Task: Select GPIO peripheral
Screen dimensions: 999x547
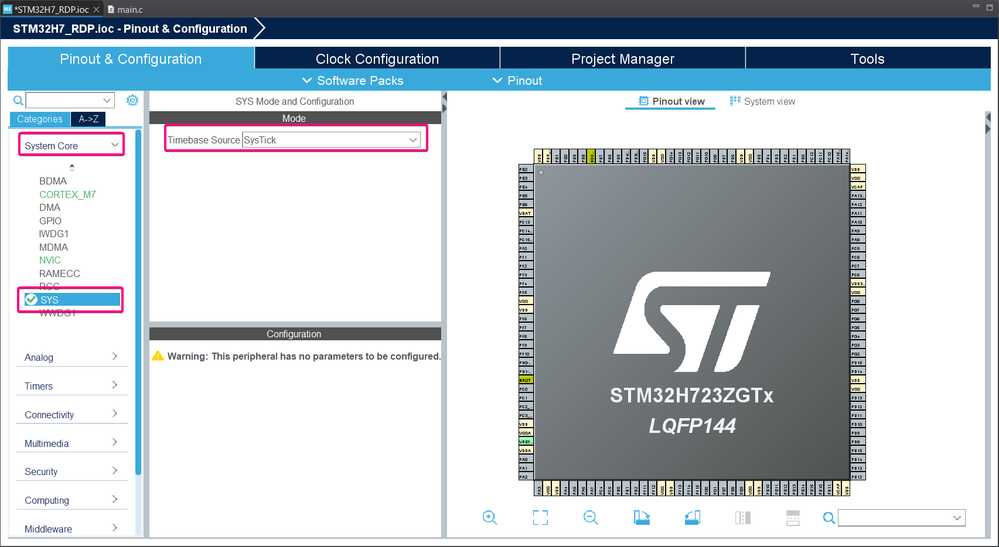Action: [x=50, y=221]
